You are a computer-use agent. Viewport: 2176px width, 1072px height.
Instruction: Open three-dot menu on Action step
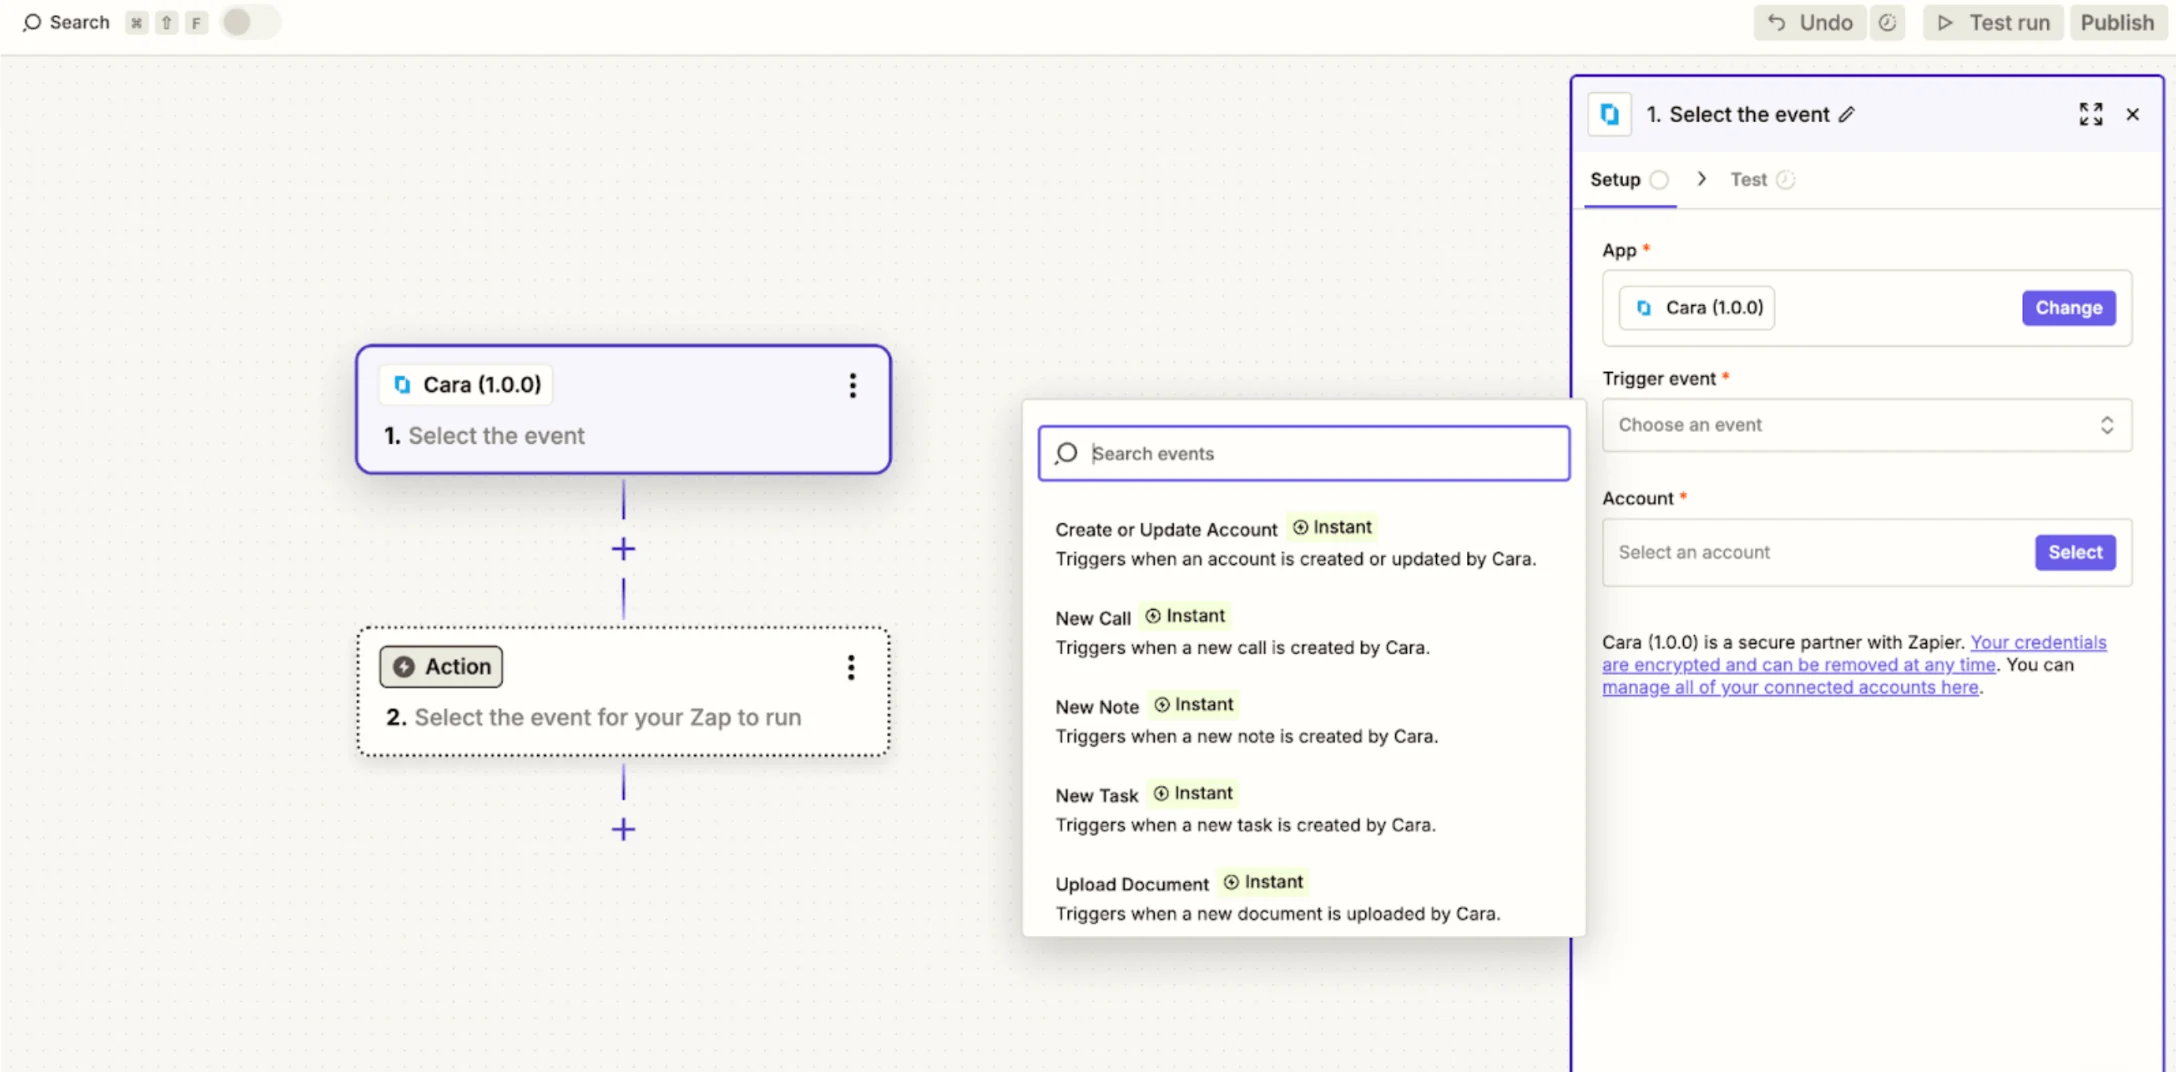pos(851,667)
